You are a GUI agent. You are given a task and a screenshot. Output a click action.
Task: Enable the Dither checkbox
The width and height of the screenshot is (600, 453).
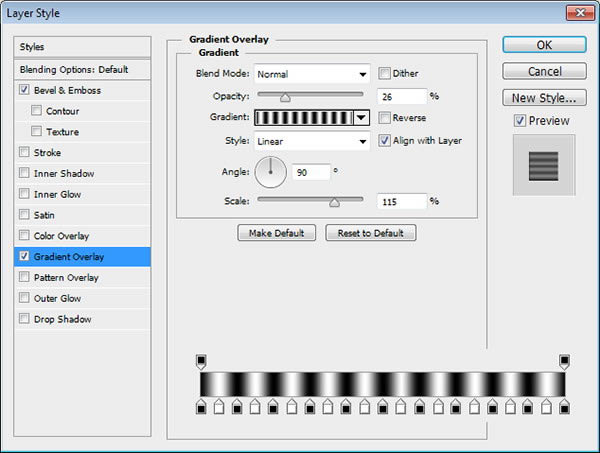pos(384,73)
